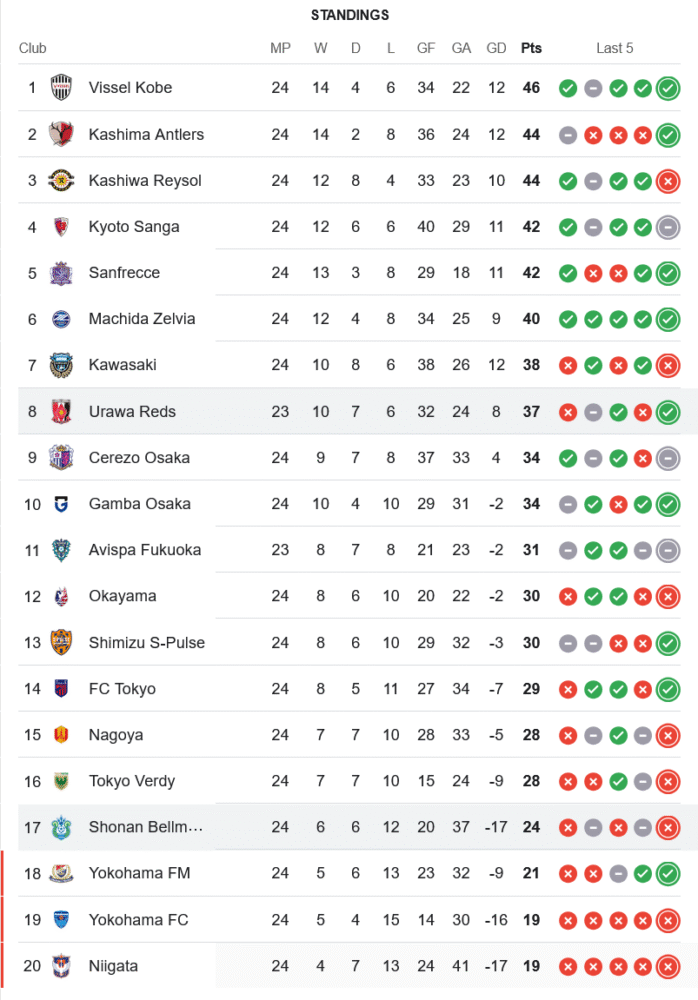Click the MP column header
The image size is (698, 1000).
280,48
